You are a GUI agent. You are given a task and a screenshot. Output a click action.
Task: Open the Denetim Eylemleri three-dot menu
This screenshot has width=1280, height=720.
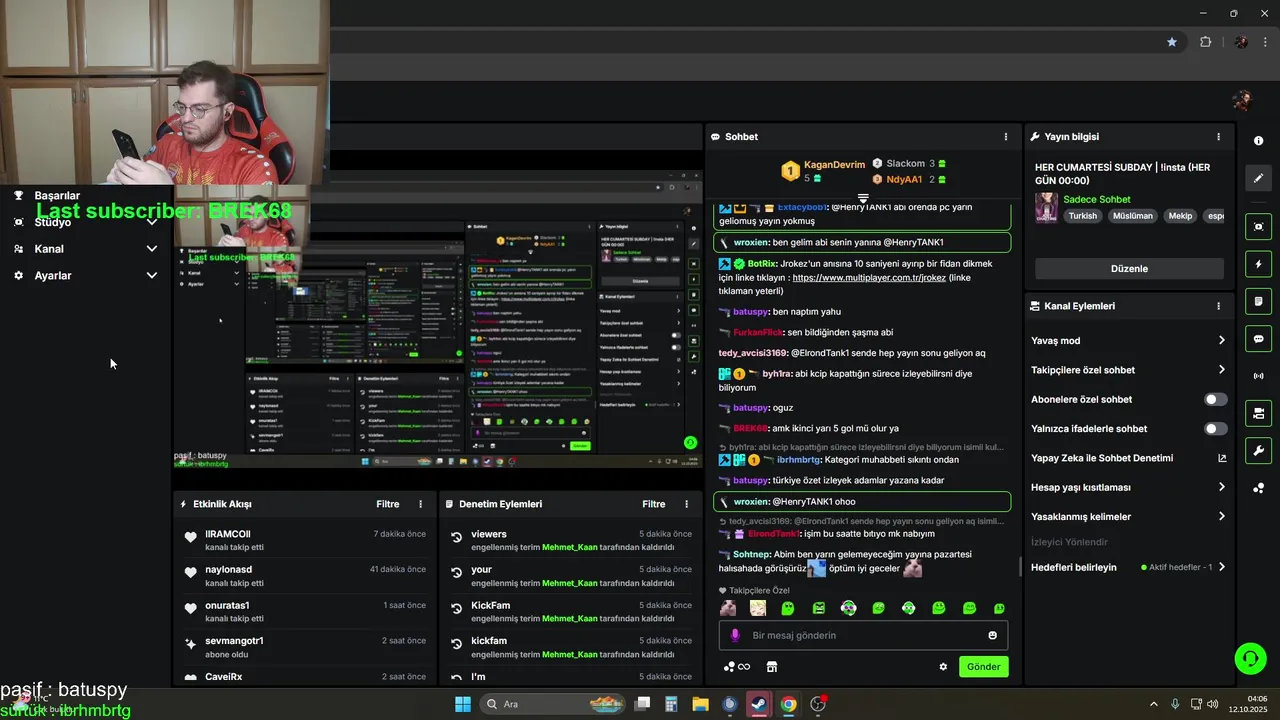pyautogui.click(x=686, y=504)
